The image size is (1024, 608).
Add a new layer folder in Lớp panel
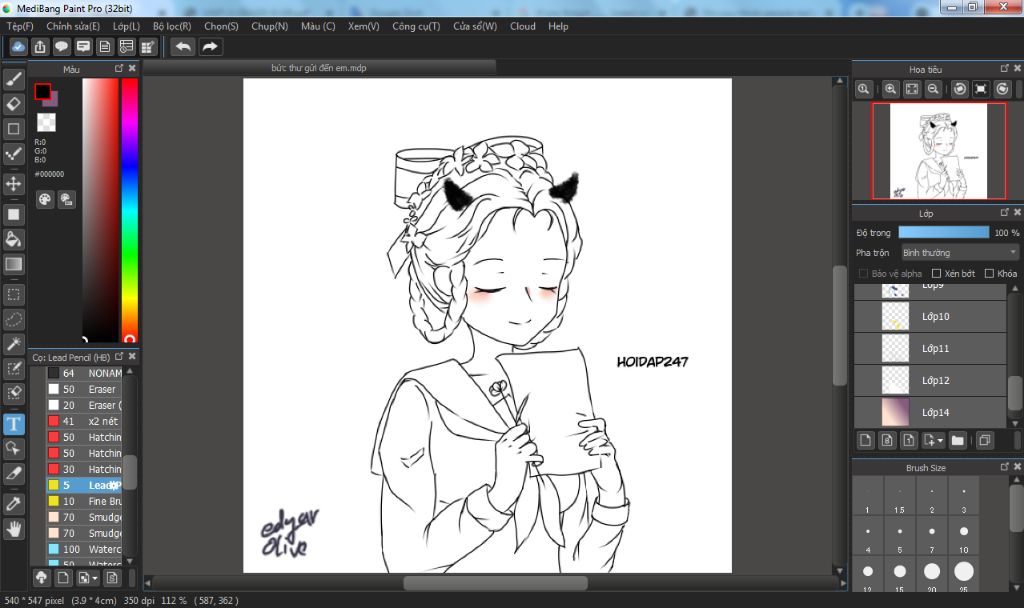[957, 441]
